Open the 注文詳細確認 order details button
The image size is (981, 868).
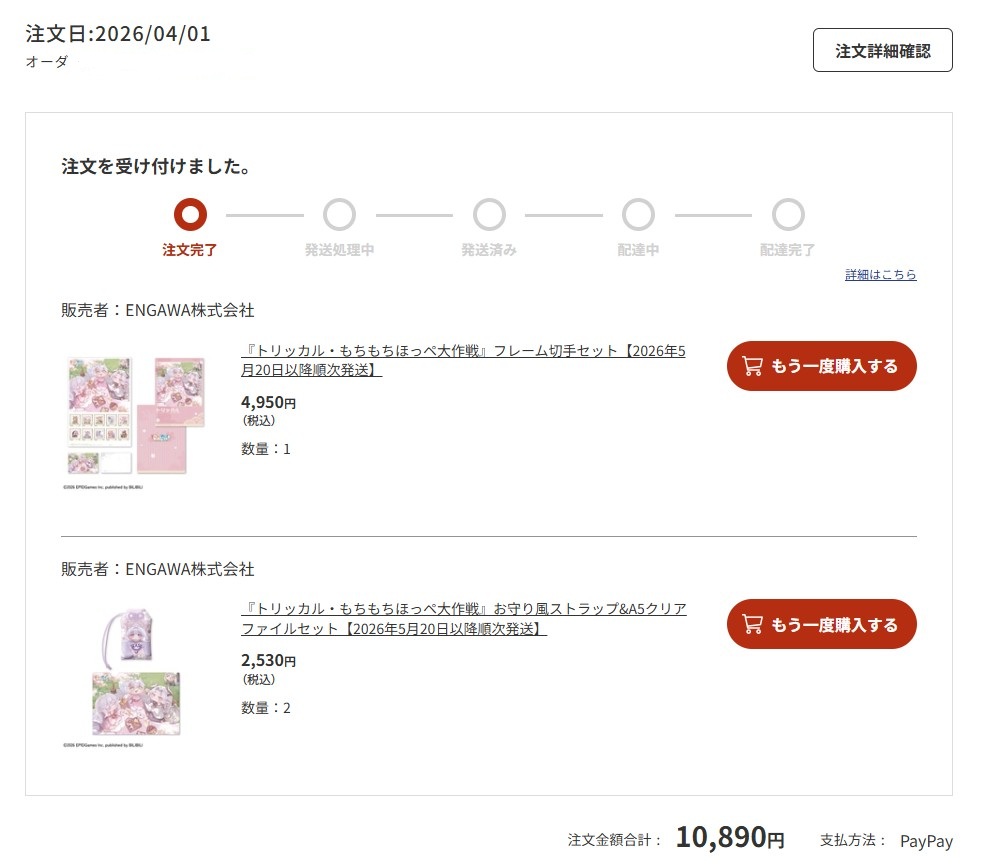[882, 51]
